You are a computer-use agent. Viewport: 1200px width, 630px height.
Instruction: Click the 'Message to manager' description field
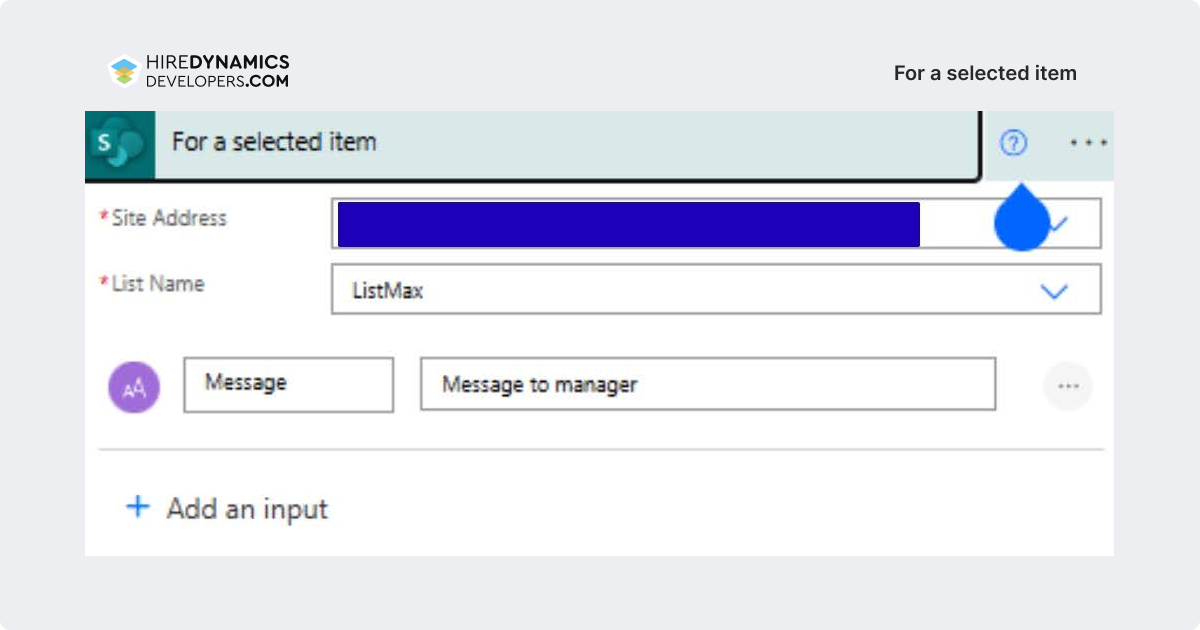coord(708,384)
